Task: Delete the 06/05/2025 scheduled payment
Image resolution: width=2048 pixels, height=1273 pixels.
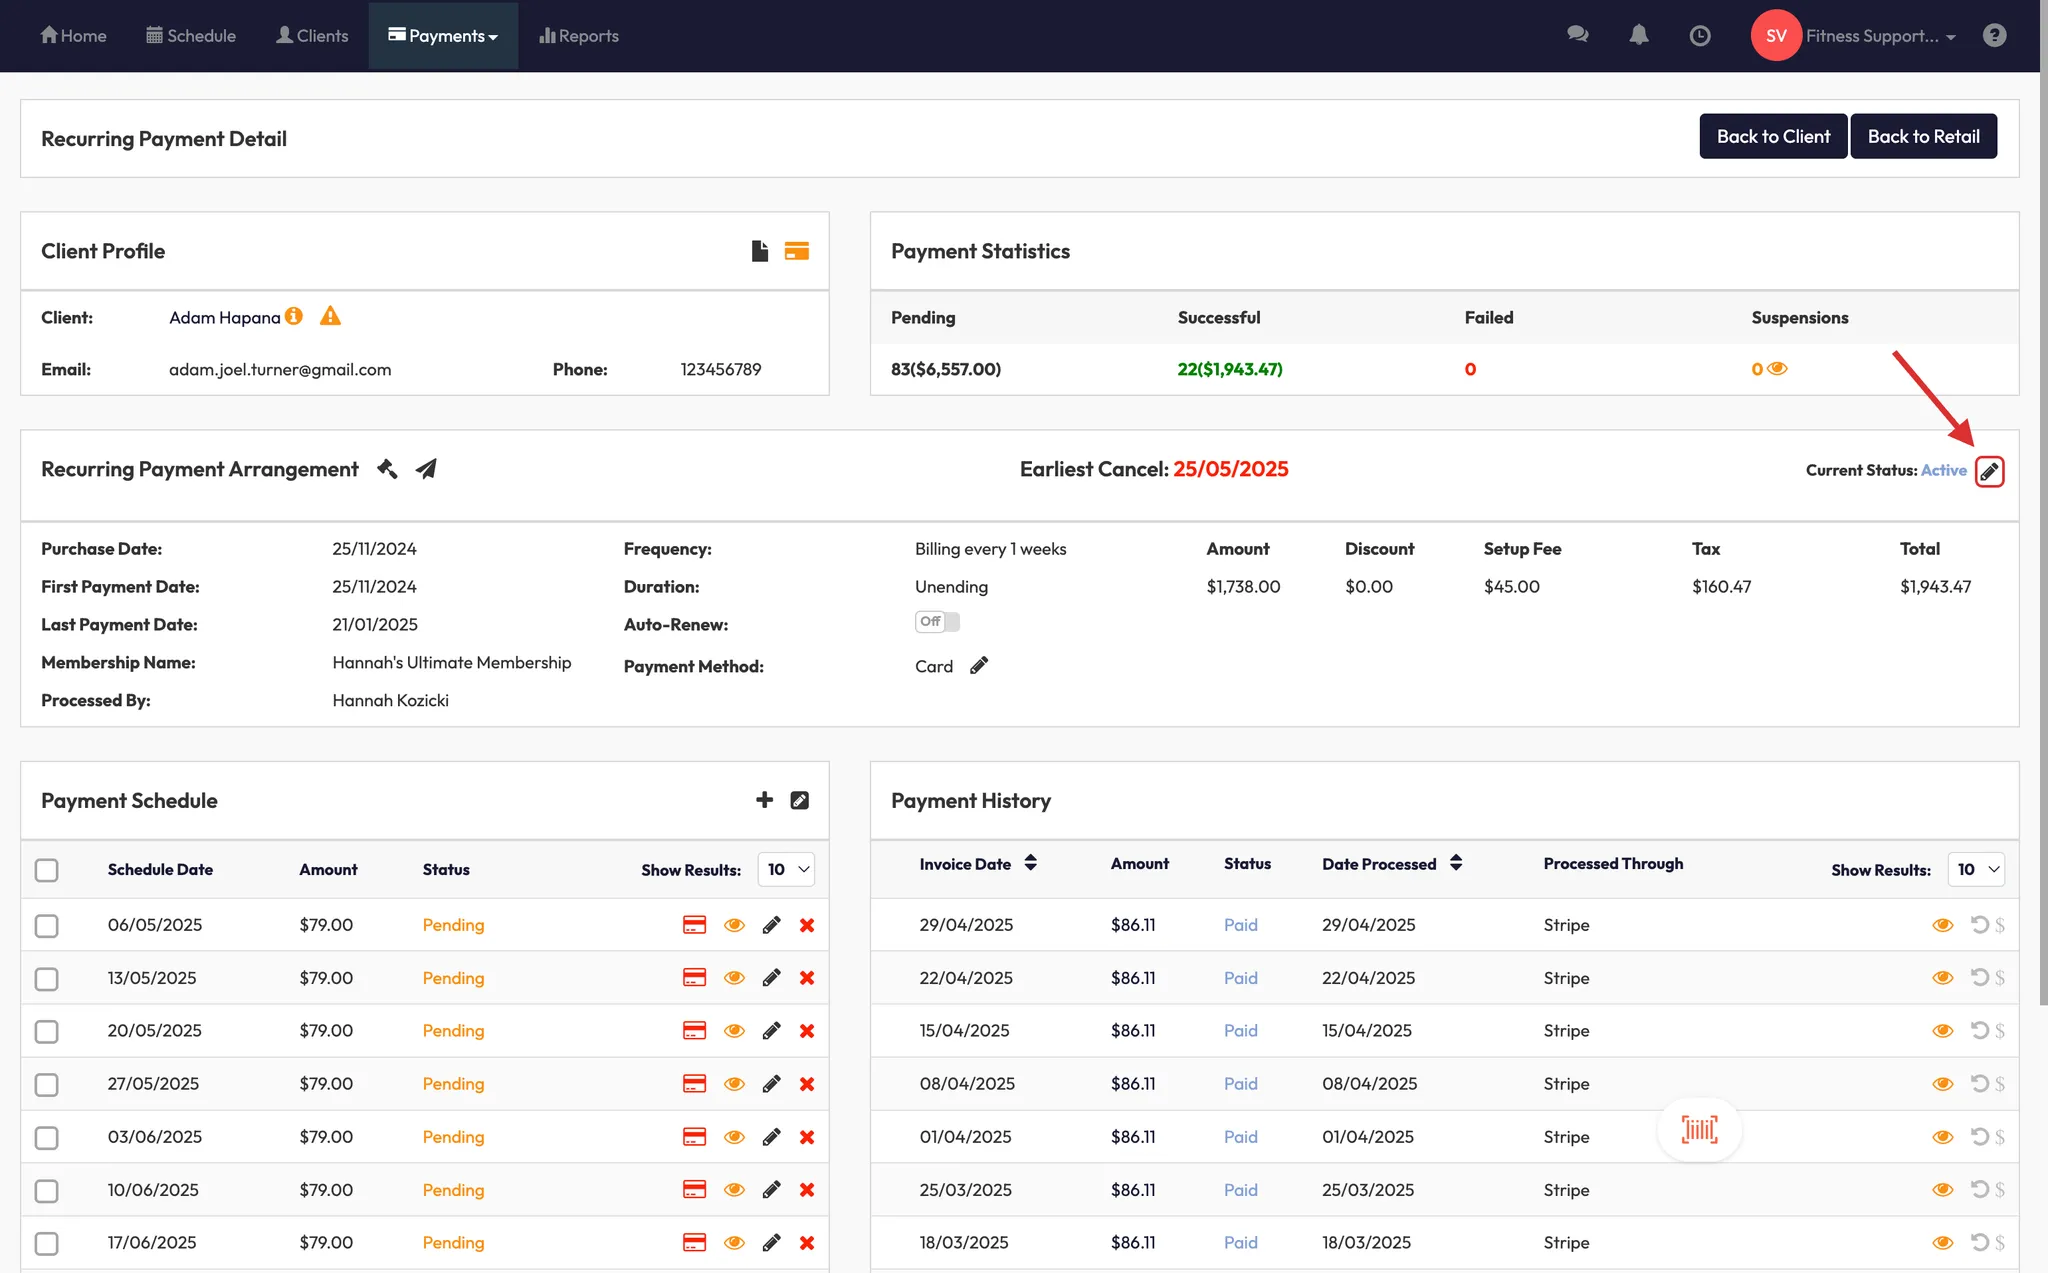Action: tap(807, 925)
